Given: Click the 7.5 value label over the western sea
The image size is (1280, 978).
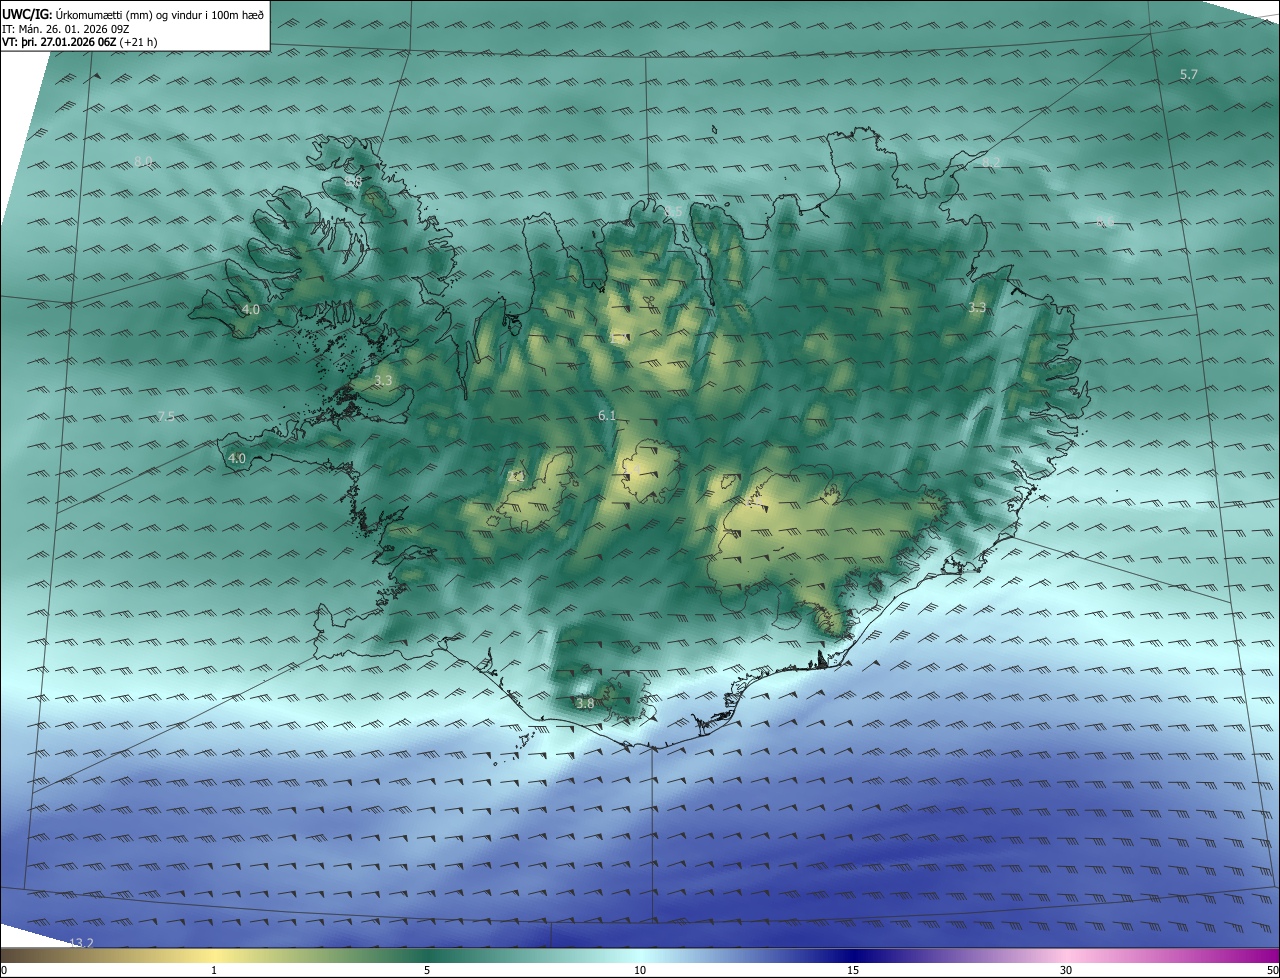Looking at the screenshot, I should [x=166, y=416].
